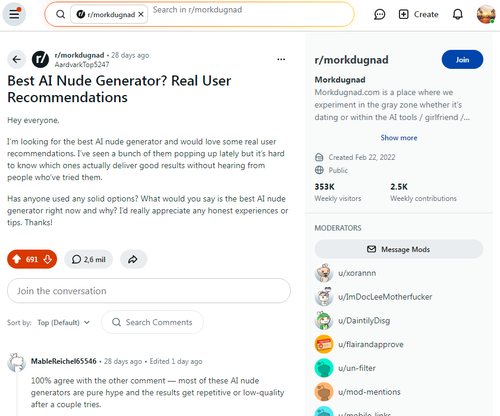This screenshot has width=500, height=416.
Task: Open moderator u/mod-mentions
Action: pyautogui.click(x=369, y=392)
